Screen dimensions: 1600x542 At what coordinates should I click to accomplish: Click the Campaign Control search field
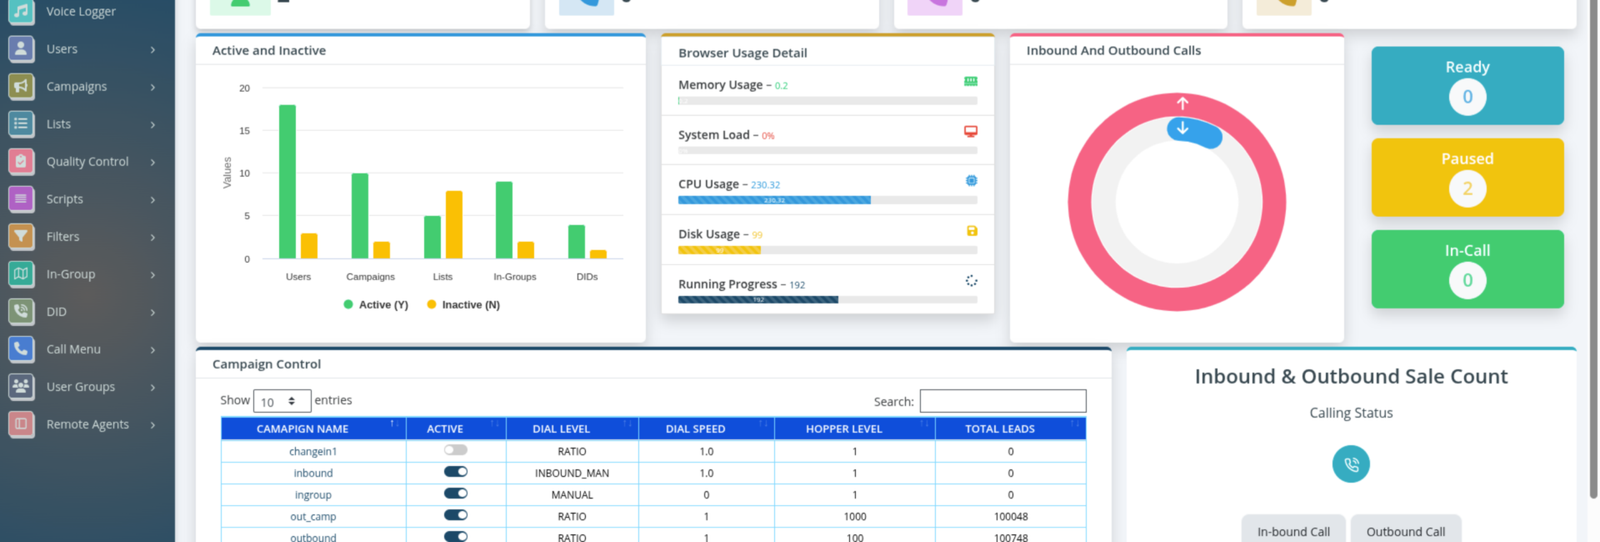[1003, 401]
